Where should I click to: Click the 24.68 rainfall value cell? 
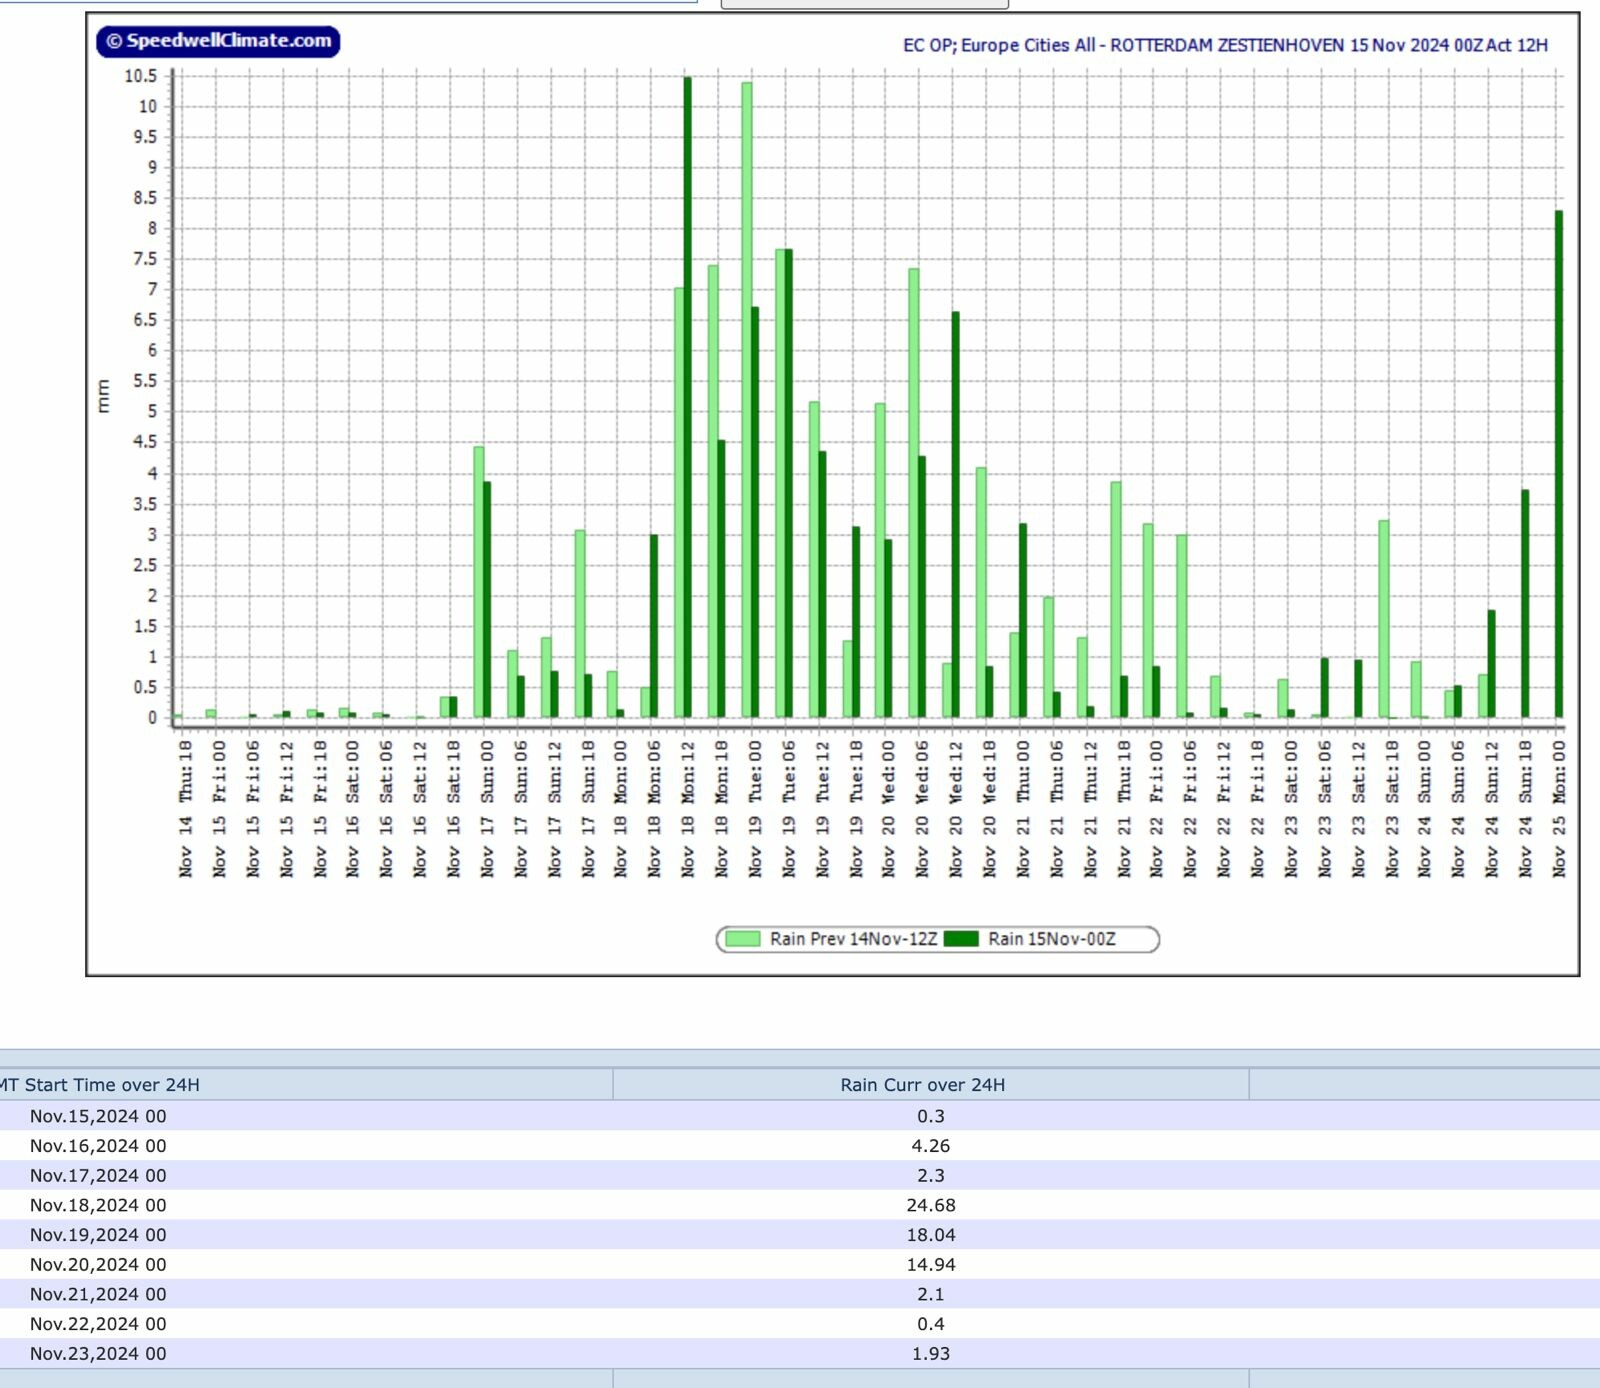930,1205
